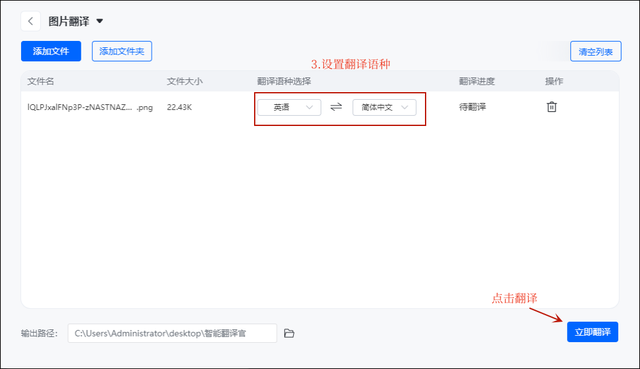
Task: Browse output folder with folder icon
Action: [289, 333]
